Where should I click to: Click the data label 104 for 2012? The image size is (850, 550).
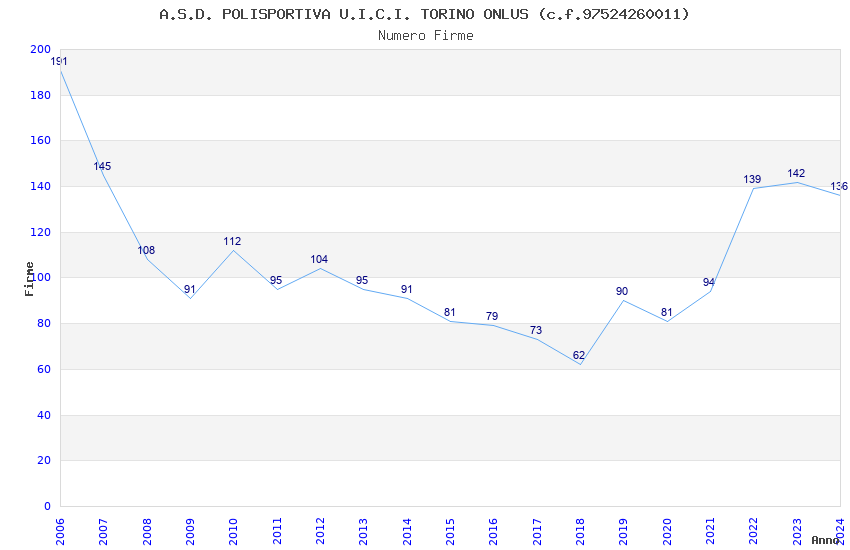319,260
